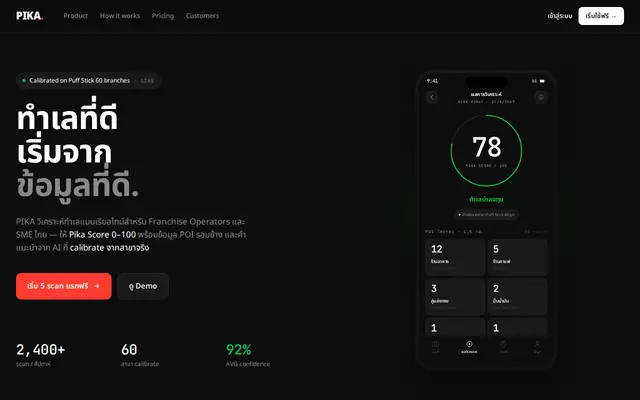Tap the history clock icon in the phone's bottom bar
The height and width of the screenshot is (400, 640).
click(504, 344)
